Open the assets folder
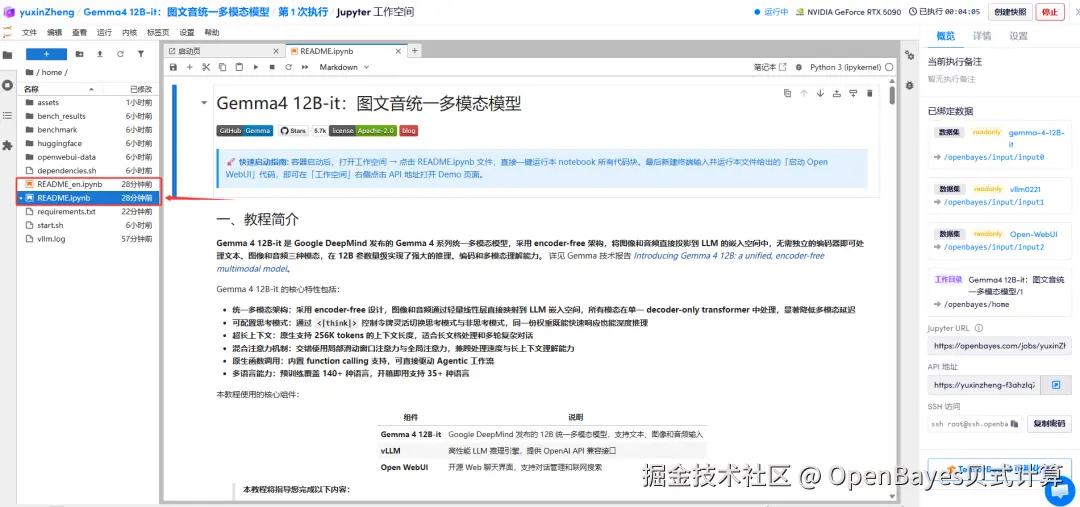The height and width of the screenshot is (507, 1080). 88,103
